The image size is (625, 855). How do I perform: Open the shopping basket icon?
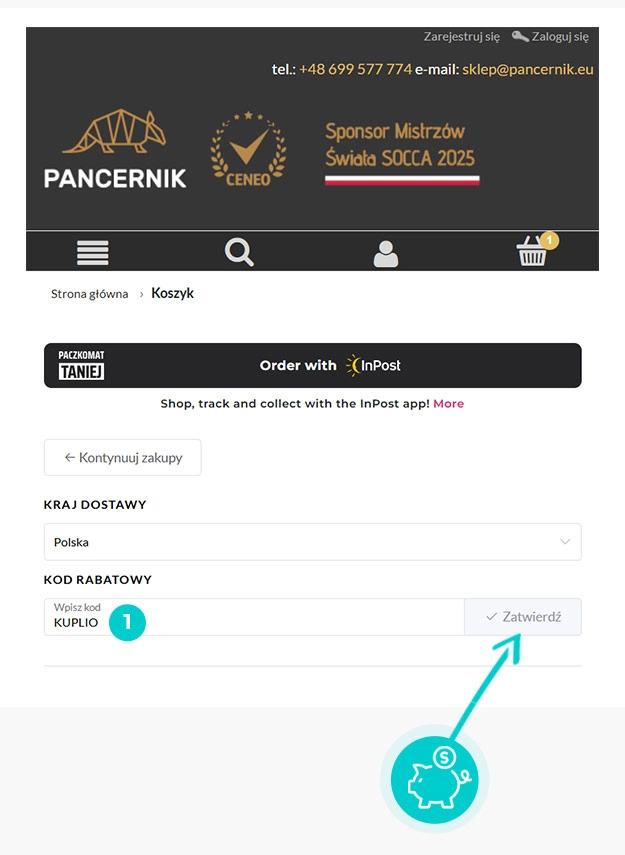pyautogui.click(x=533, y=253)
